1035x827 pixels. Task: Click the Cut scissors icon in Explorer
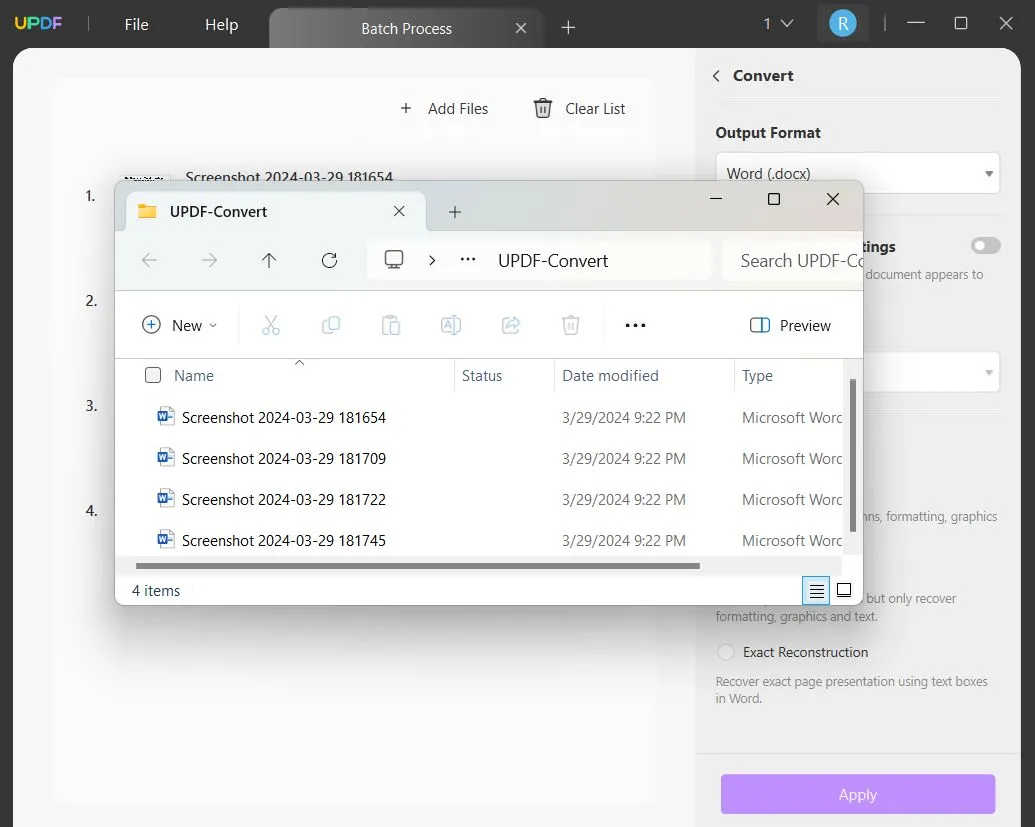(x=271, y=325)
